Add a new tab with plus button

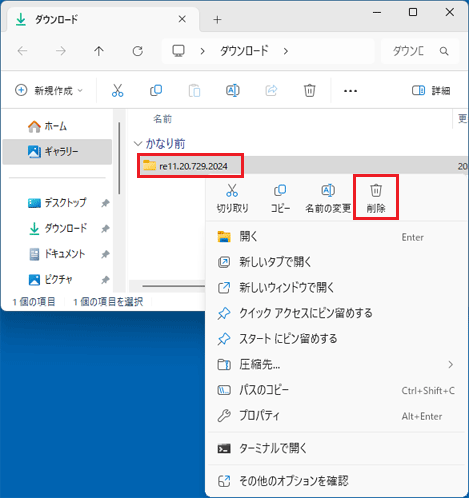pyautogui.click(x=217, y=20)
